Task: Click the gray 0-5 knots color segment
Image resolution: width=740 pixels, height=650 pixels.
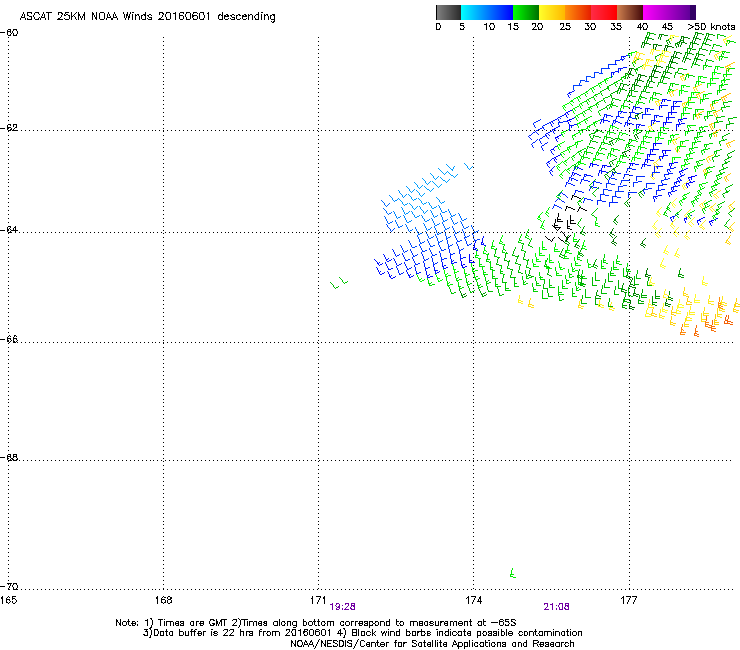Action: 448,12
